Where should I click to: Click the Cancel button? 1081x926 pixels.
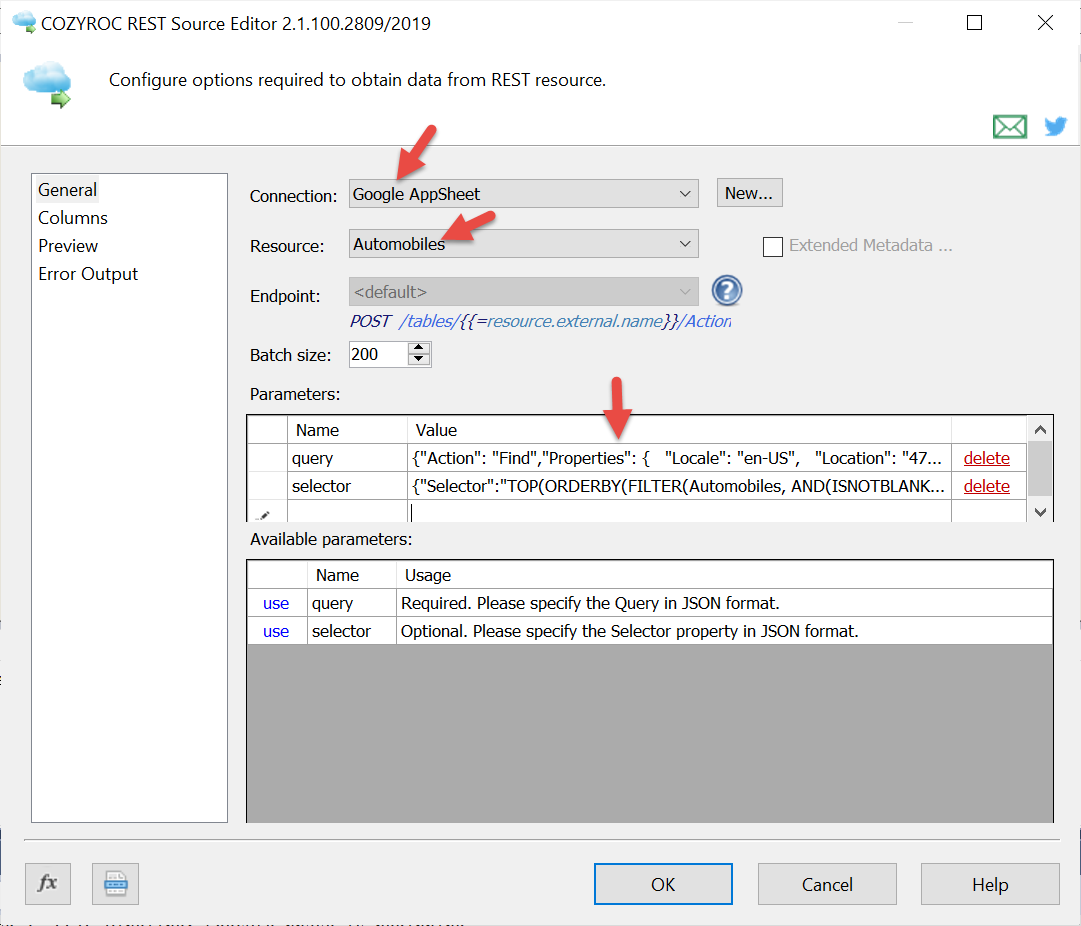tap(827, 884)
